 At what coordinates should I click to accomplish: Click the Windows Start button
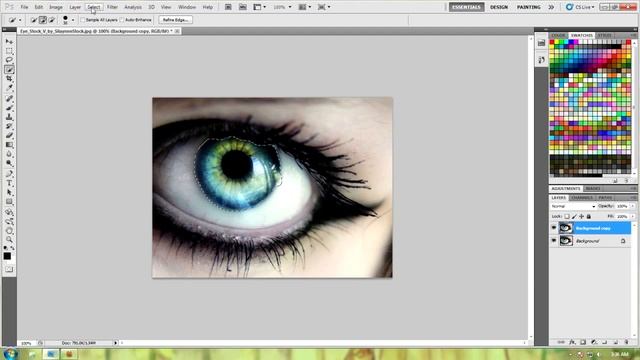tap(10, 353)
